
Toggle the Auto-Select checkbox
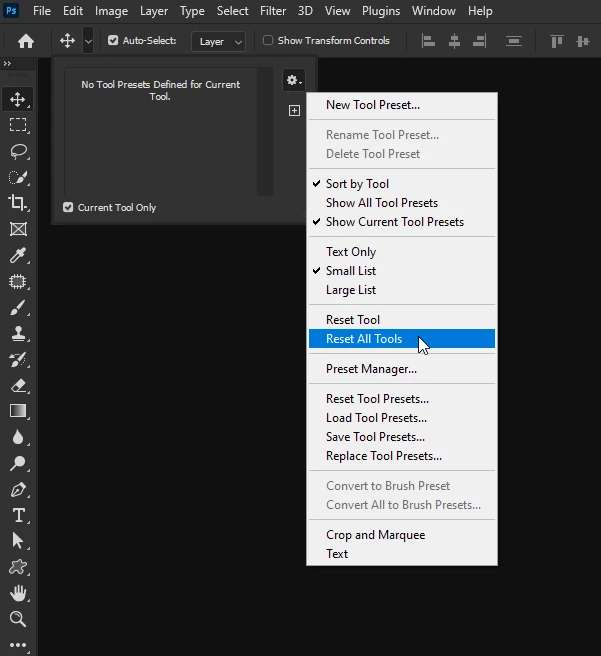pyautogui.click(x=113, y=40)
